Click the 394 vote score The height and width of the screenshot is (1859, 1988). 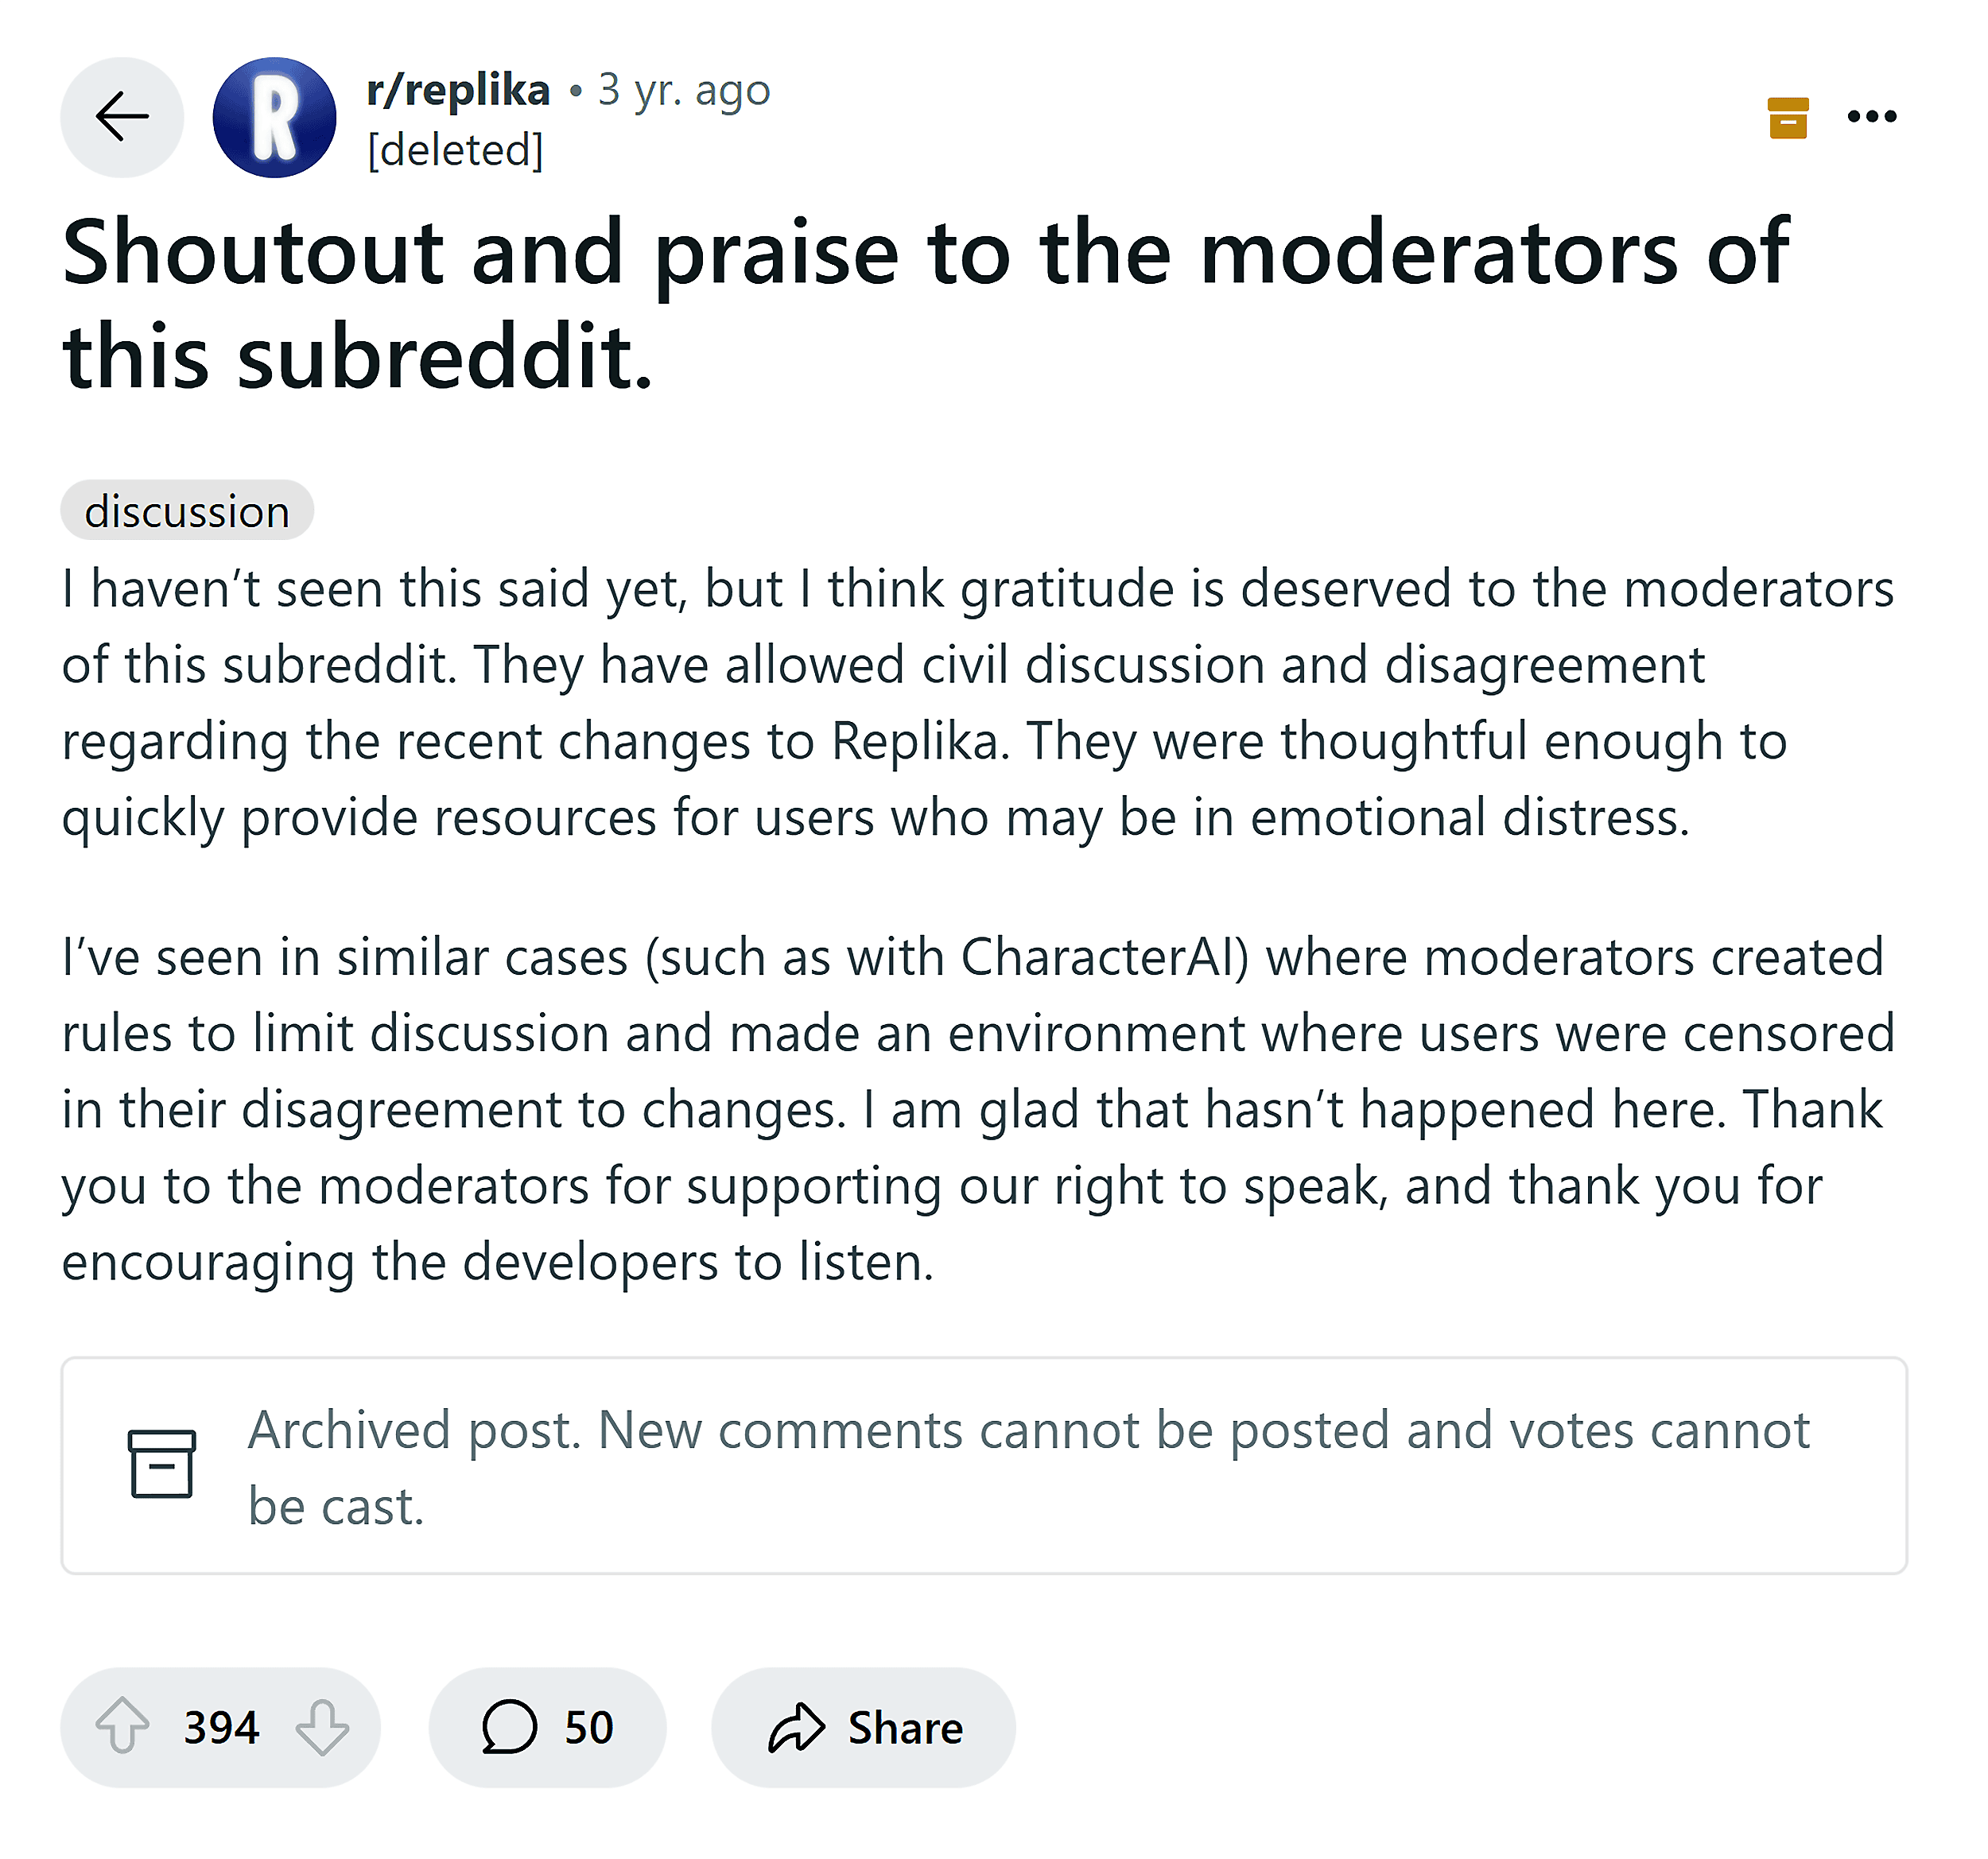pos(221,1727)
